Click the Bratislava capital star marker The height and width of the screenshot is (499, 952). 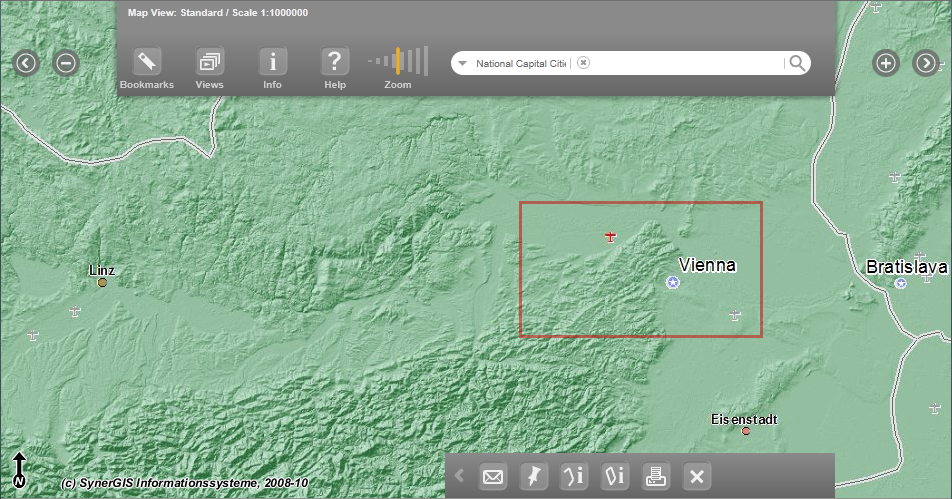[901, 283]
